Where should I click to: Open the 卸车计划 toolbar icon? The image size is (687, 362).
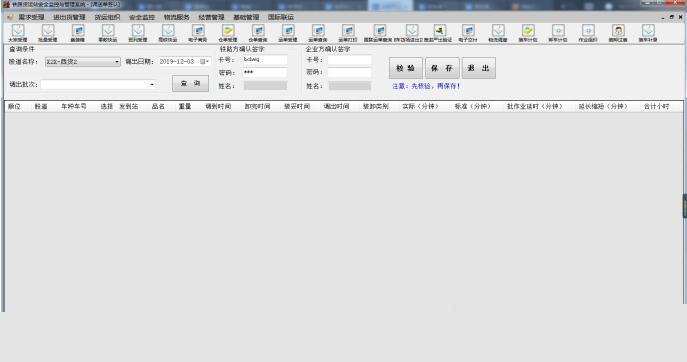558,33
